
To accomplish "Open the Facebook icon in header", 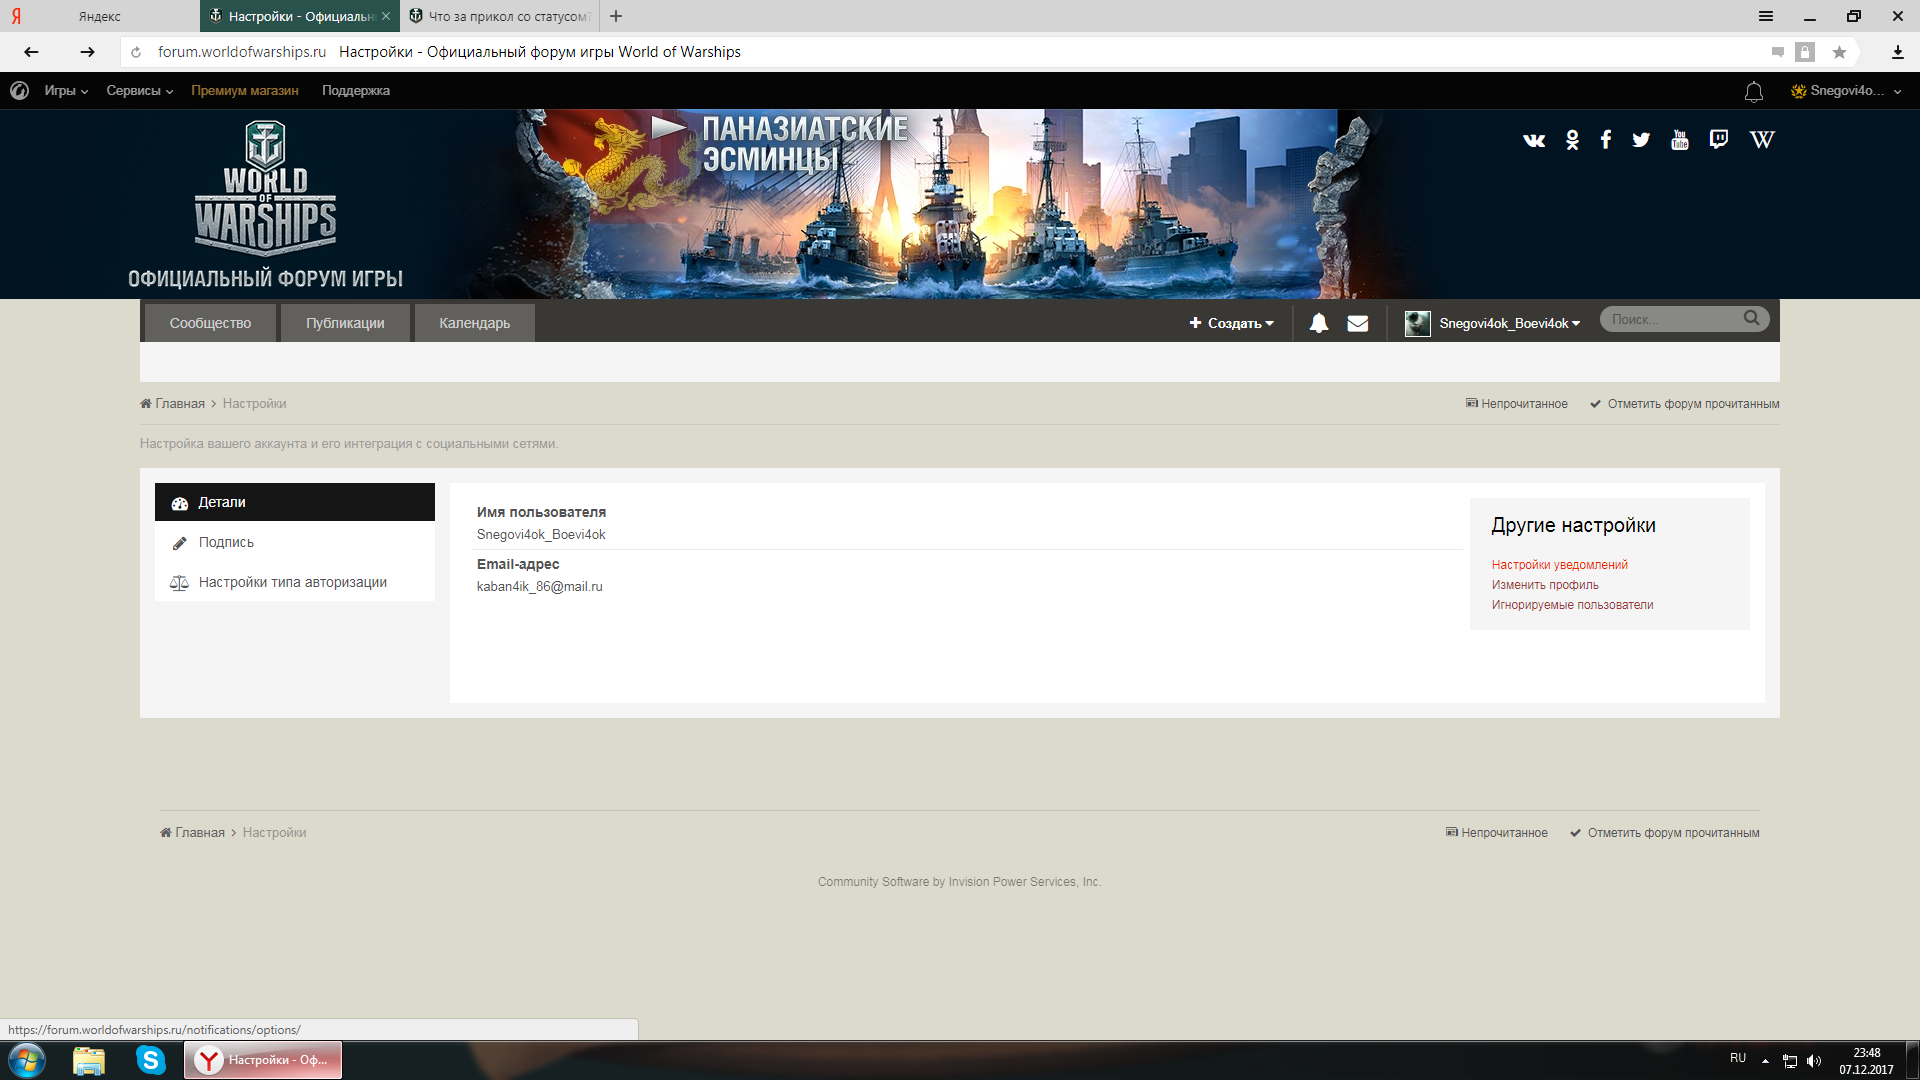I will 1606,140.
